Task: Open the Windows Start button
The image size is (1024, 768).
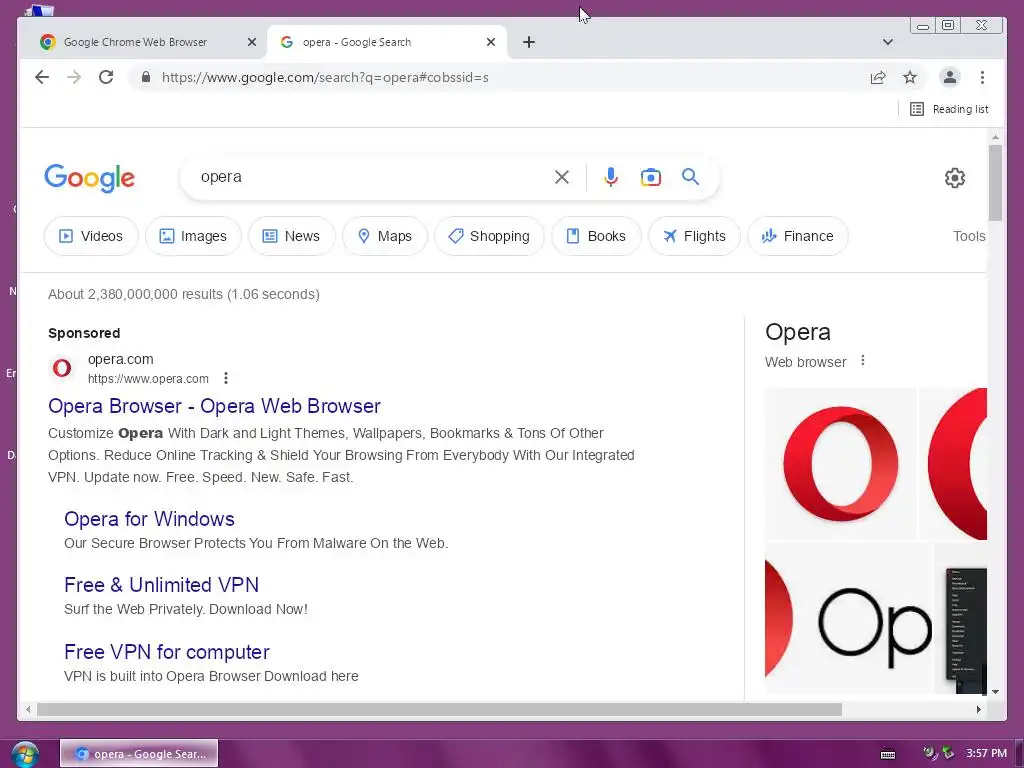Action: [25, 754]
